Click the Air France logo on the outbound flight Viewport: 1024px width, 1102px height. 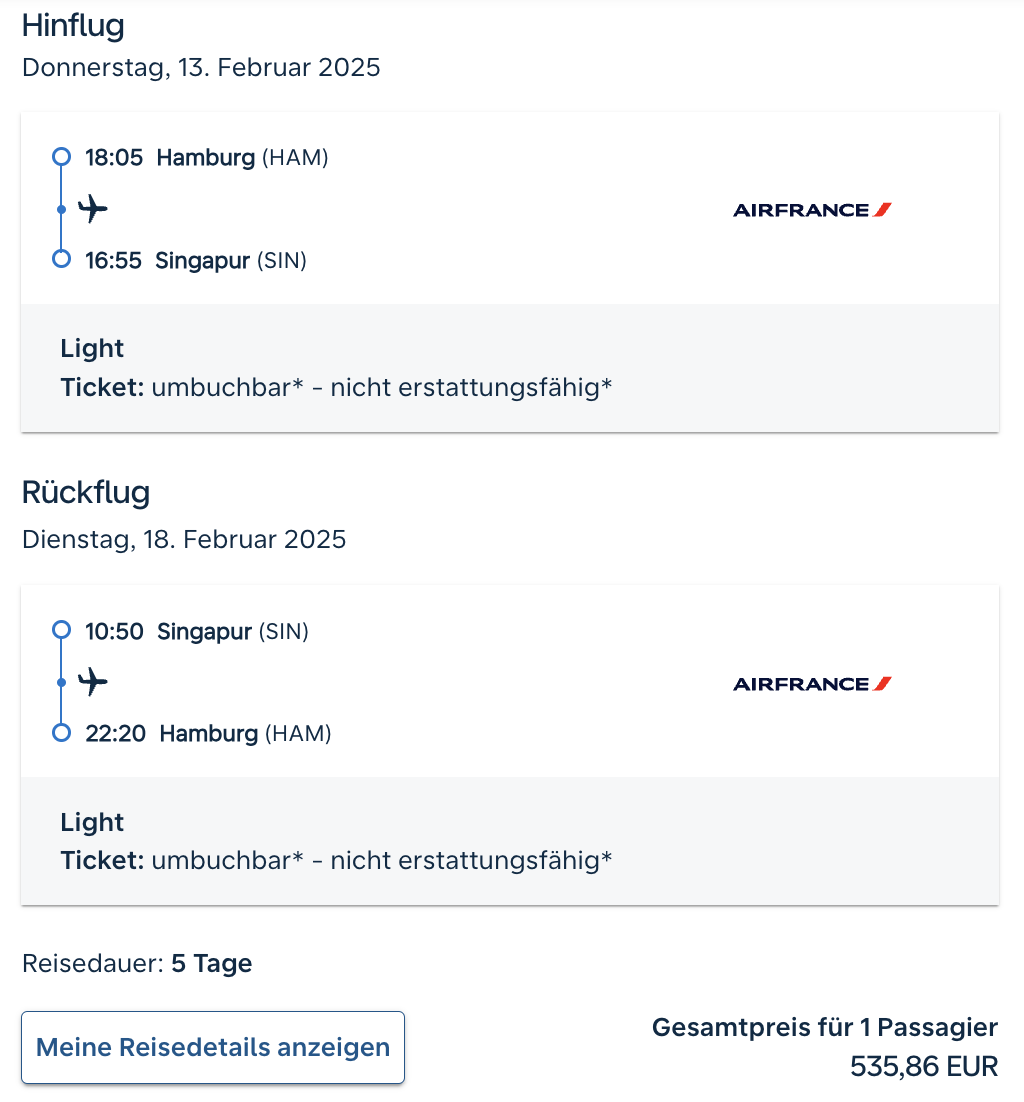(812, 210)
